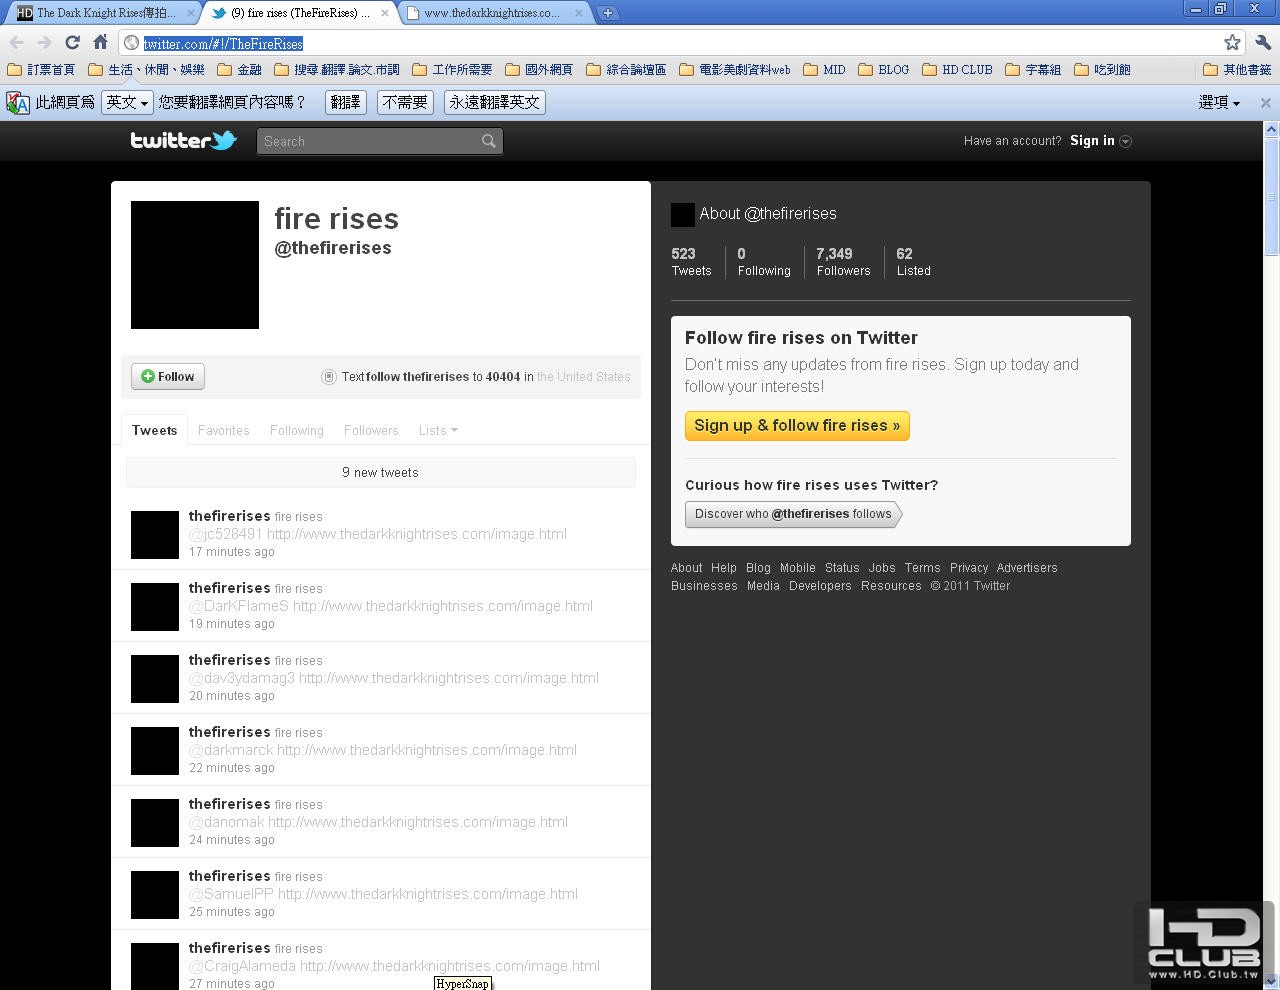
Task: Select the Tweets tab
Action: (154, 430)
